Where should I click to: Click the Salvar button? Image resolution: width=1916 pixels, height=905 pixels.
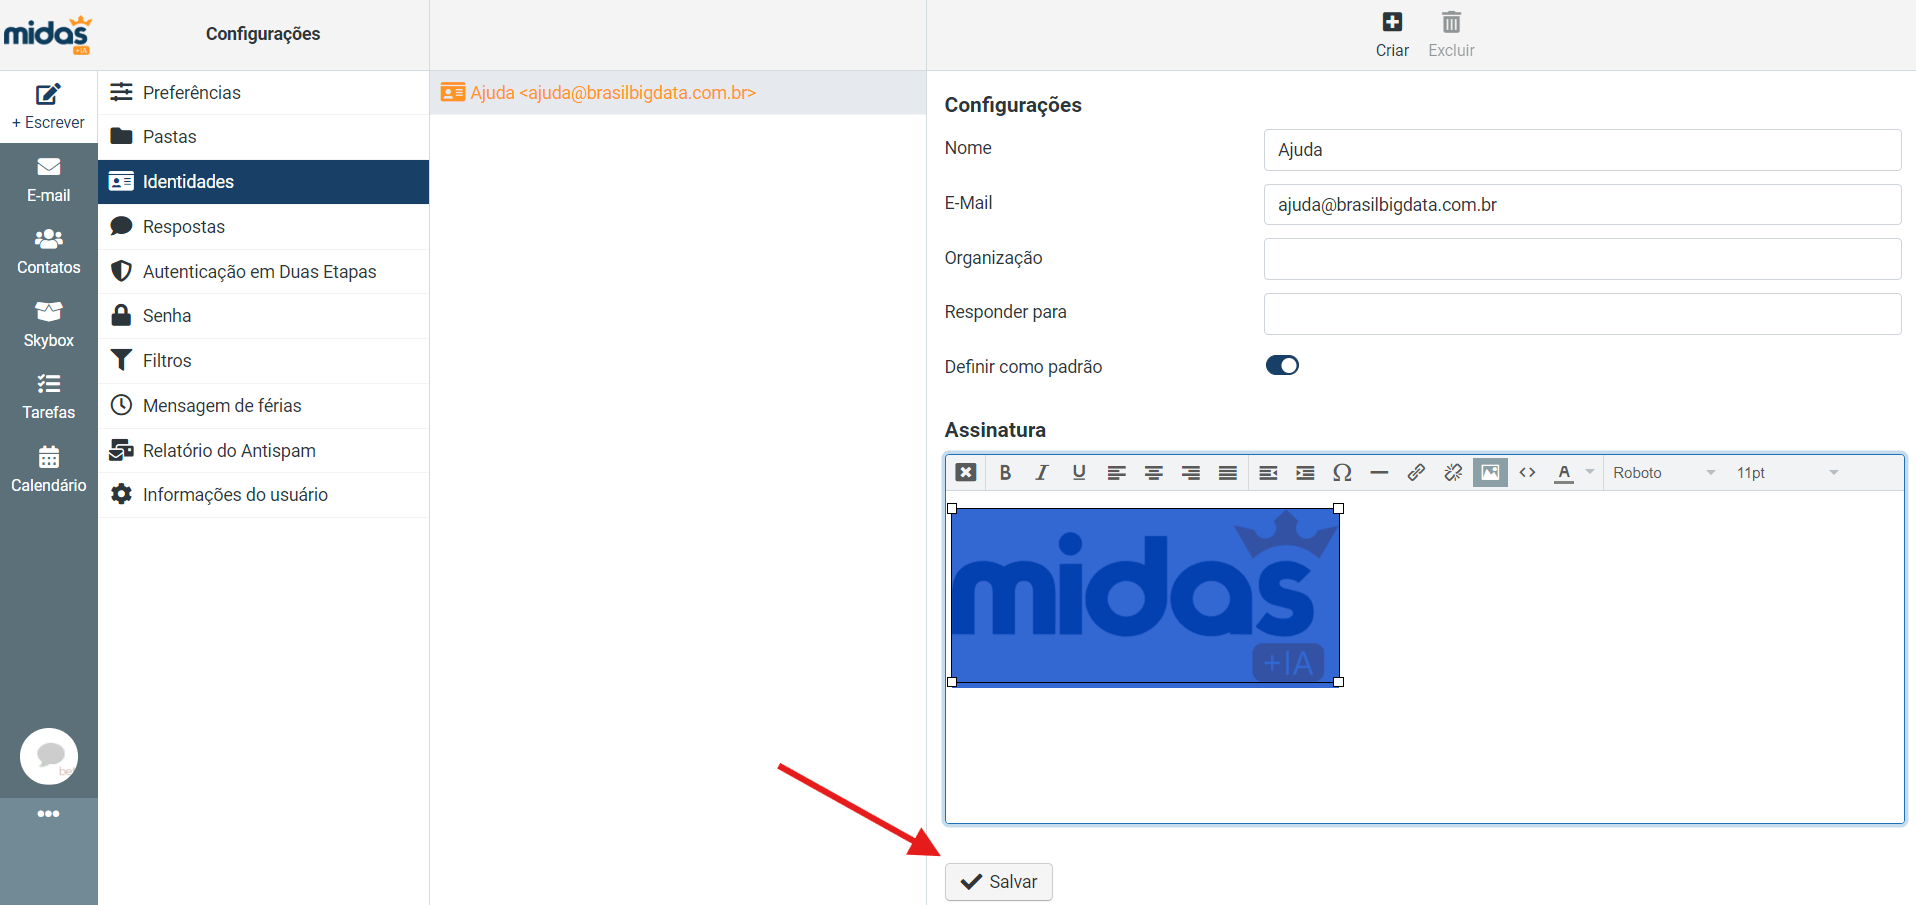coord(998,882)
